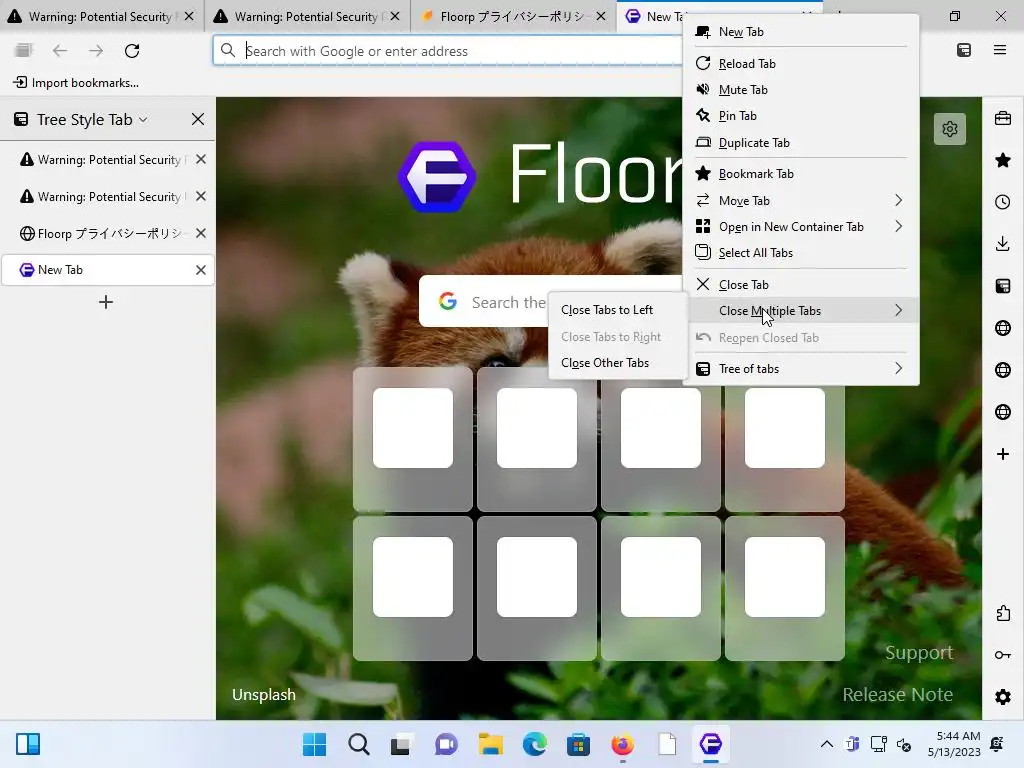Select Close Tabs to Left submenu item
1024x768 pixels.
[618, 310]
